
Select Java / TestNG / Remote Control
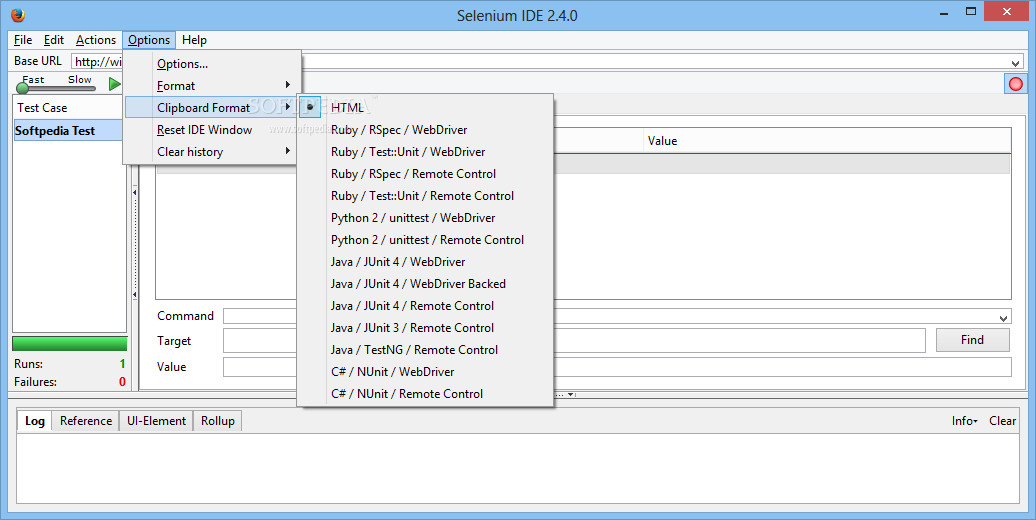tap(425, 350)
